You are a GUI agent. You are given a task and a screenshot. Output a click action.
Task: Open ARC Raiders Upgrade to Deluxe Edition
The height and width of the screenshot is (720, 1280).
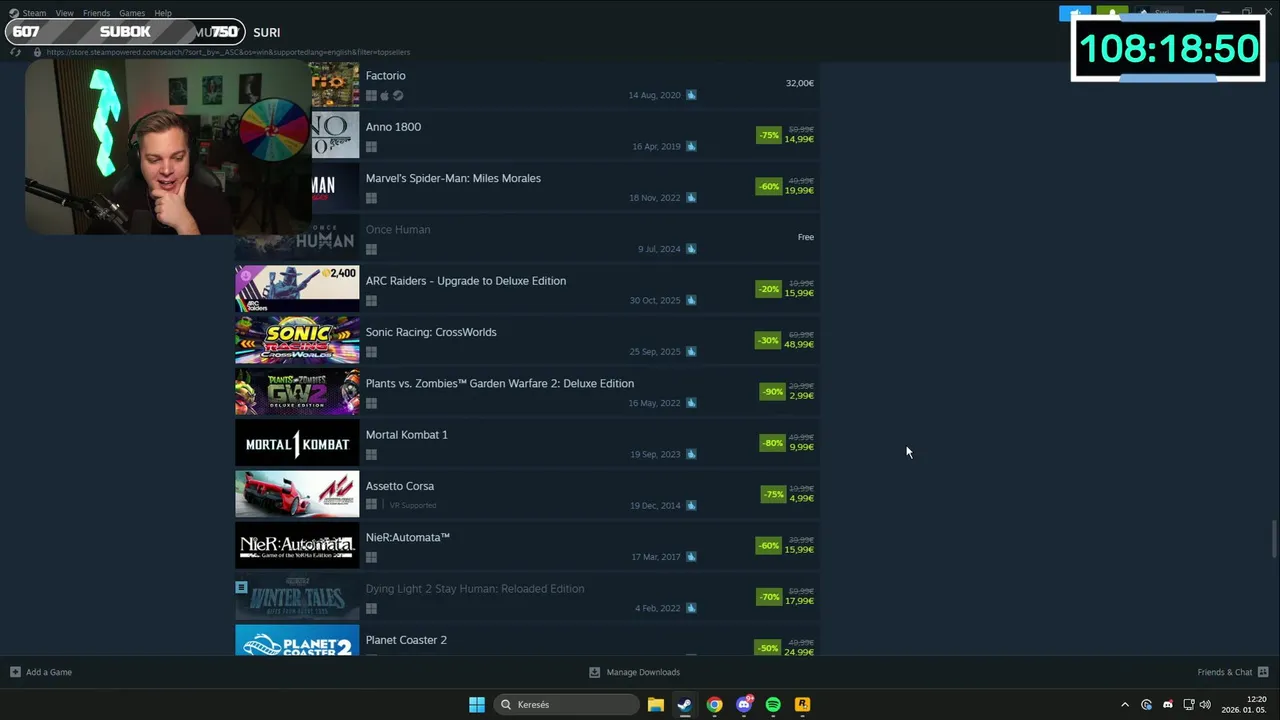coord(465,281)
